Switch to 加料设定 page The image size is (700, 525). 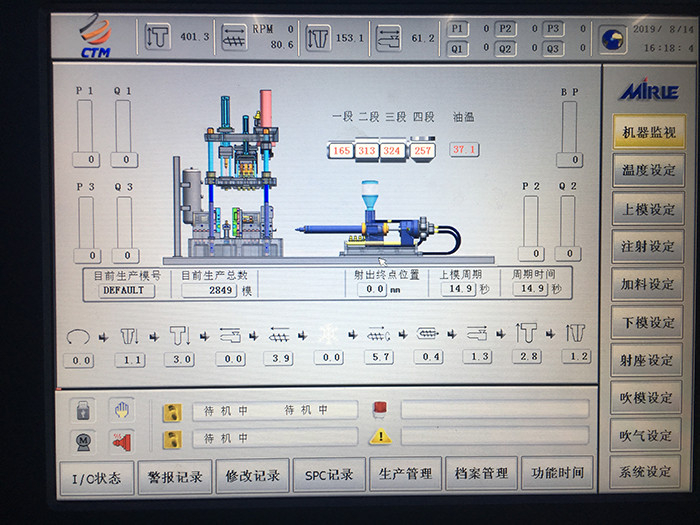tap(647, 284)
